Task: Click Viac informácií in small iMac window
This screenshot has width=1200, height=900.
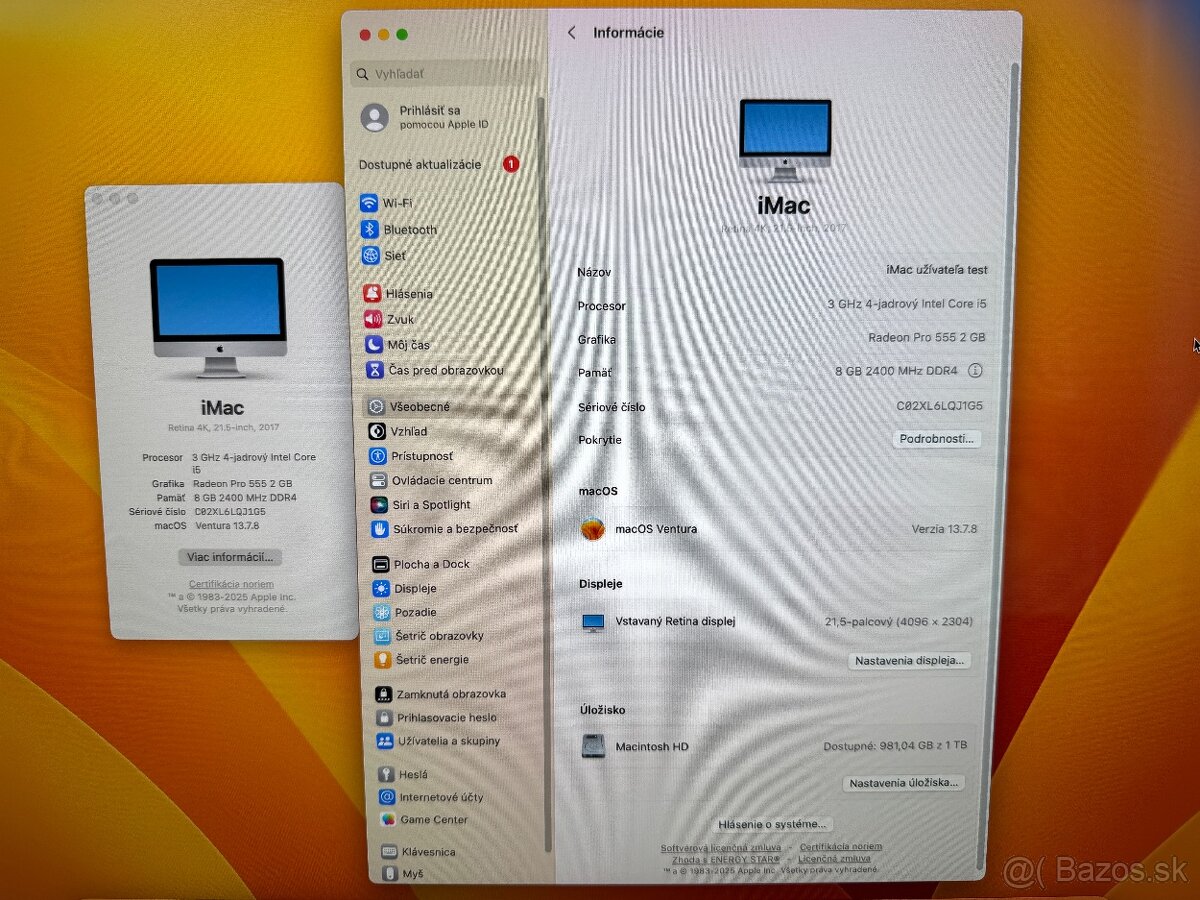Action: click(x=231, y=557)
